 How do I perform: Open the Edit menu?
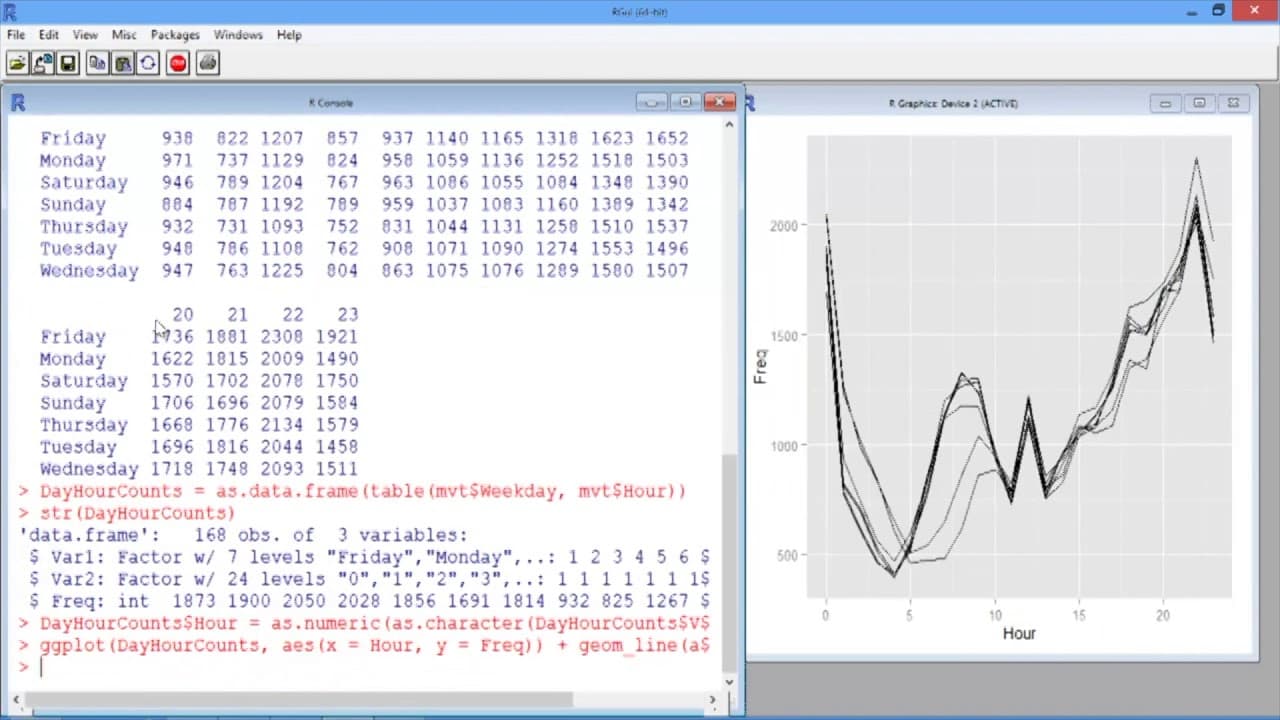pyautogui.click(x=49, y=35)
